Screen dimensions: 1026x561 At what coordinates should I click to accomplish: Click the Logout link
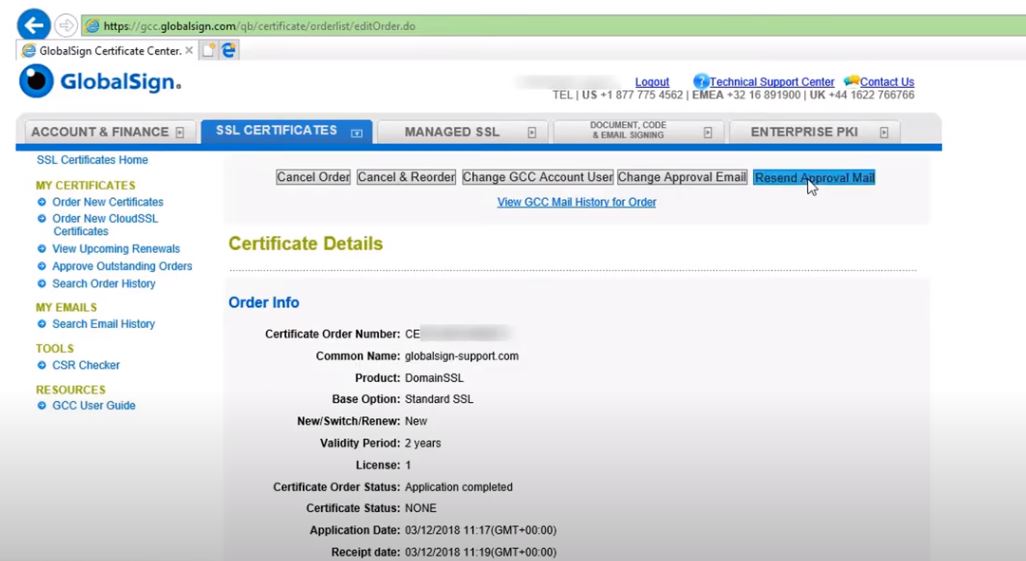652,82
